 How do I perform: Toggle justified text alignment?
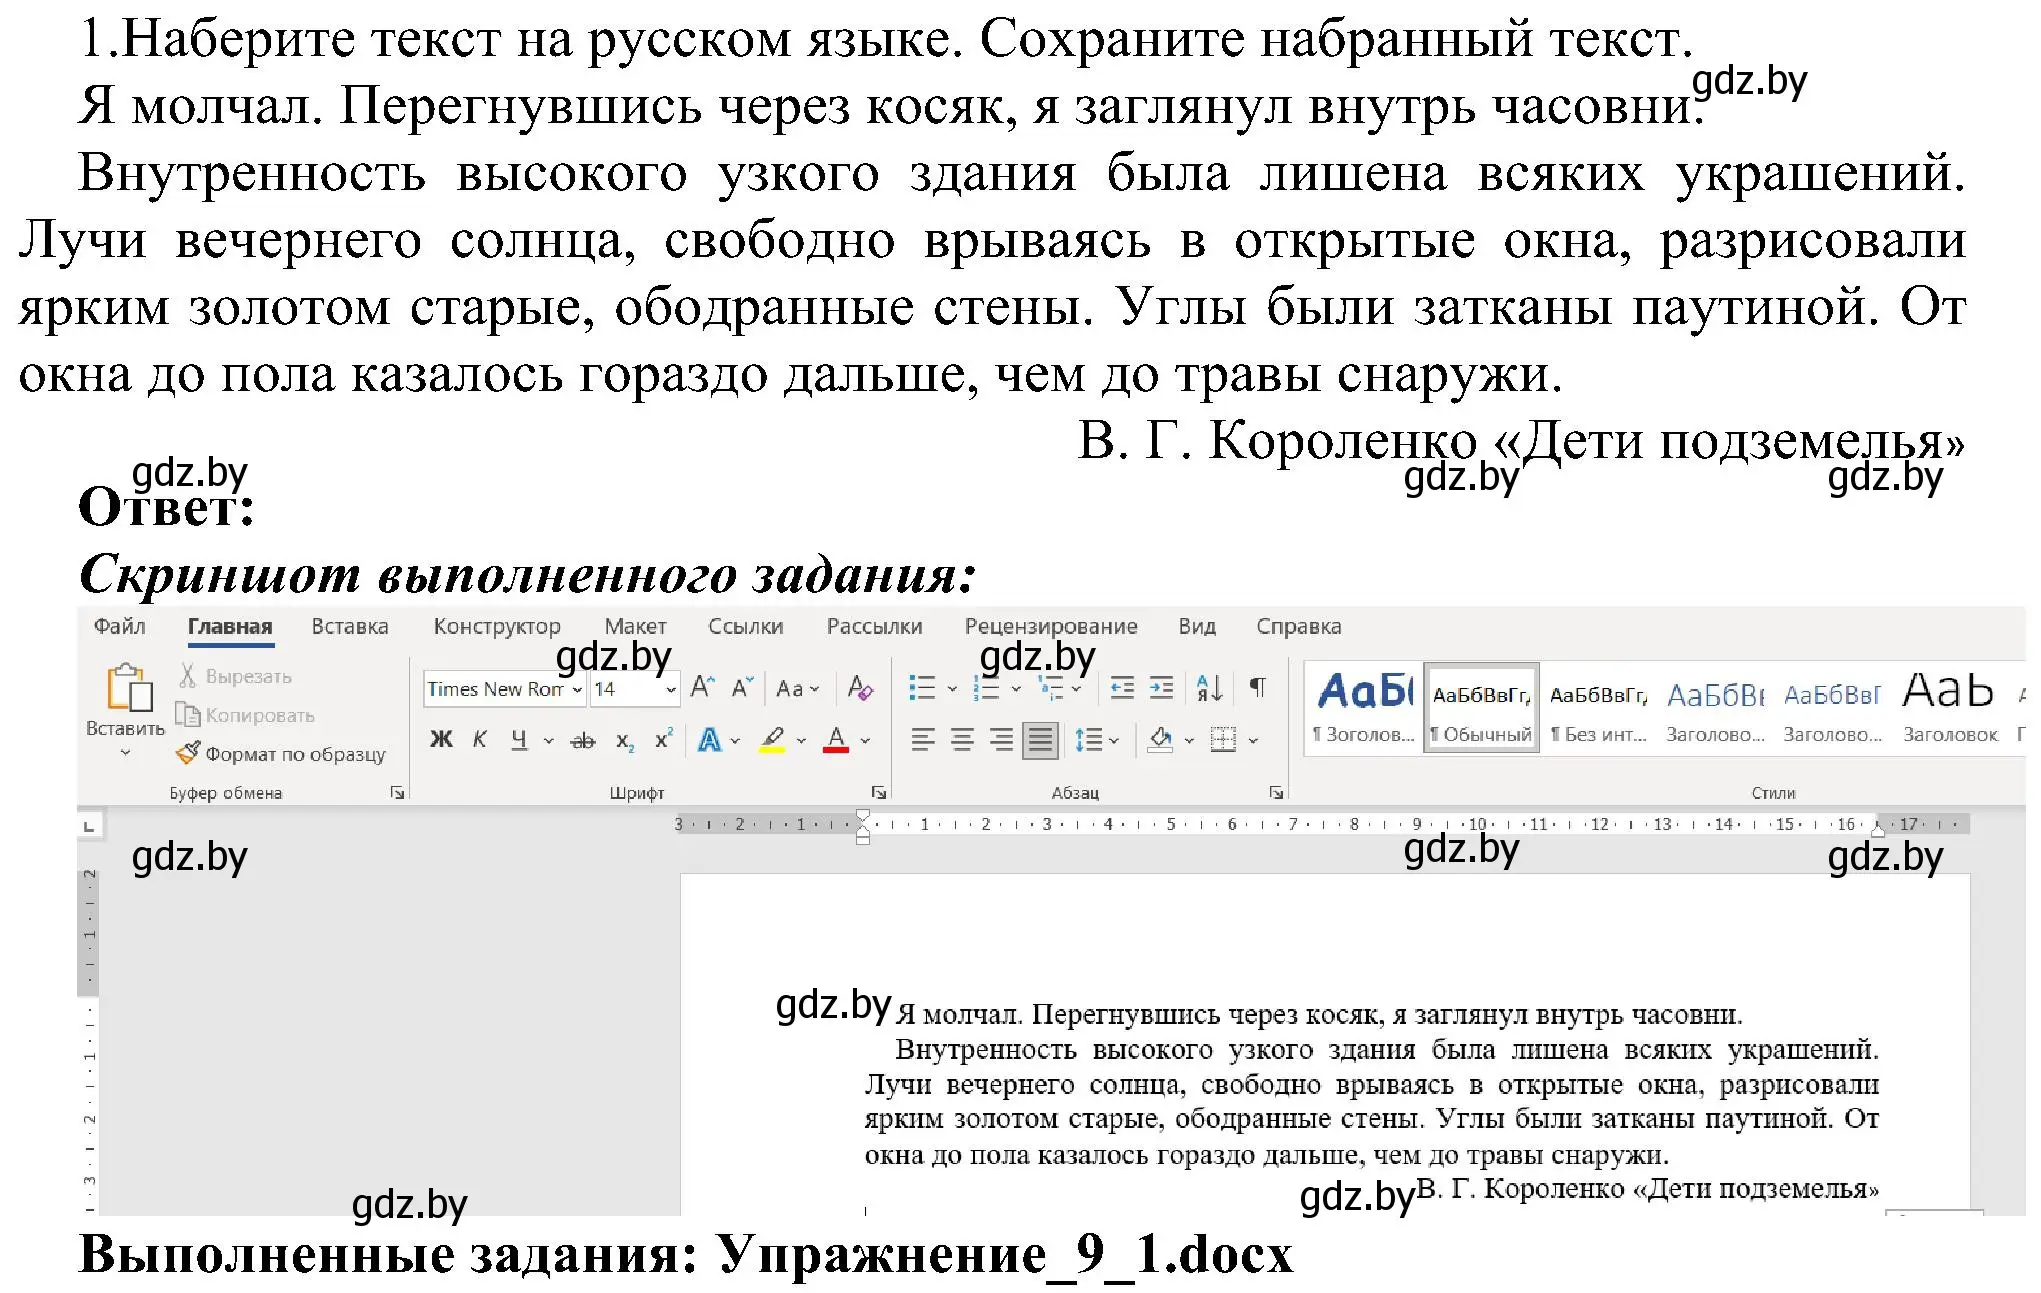(x=1040, y=740)
